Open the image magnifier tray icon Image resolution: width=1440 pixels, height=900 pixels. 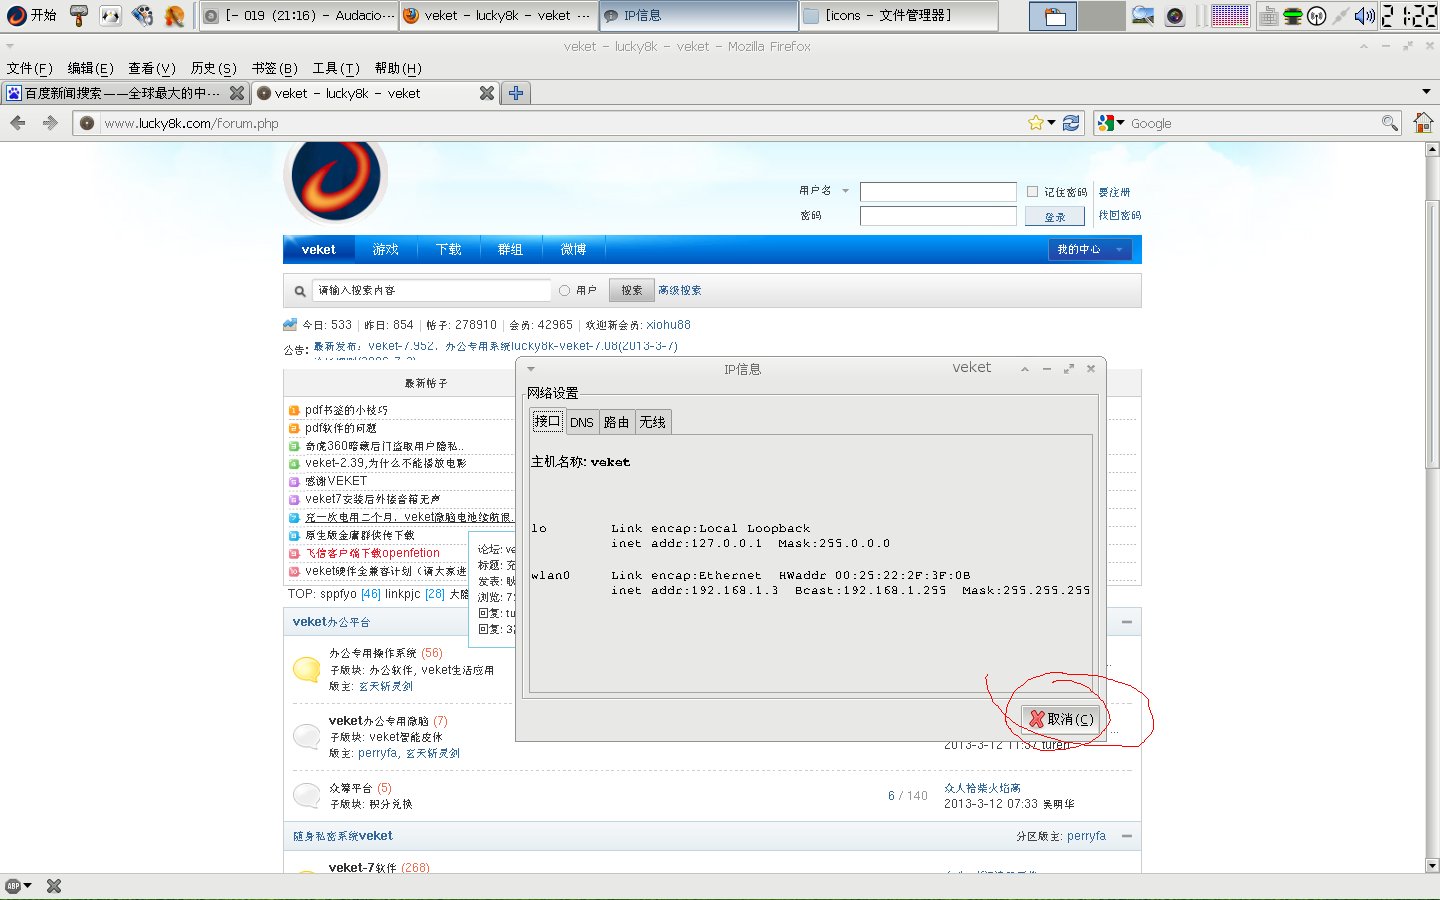1142,15
